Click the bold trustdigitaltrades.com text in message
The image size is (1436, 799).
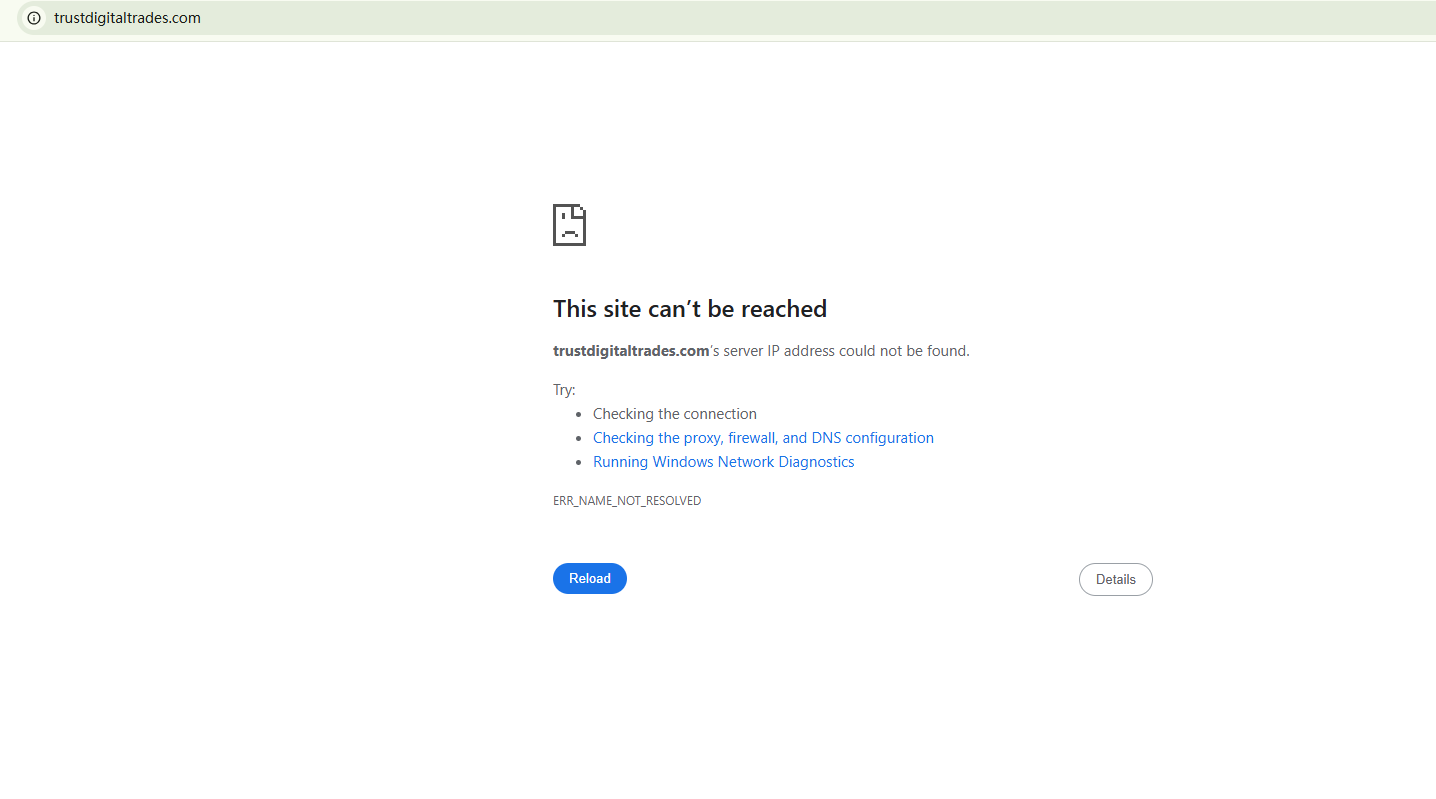[631, 351]
